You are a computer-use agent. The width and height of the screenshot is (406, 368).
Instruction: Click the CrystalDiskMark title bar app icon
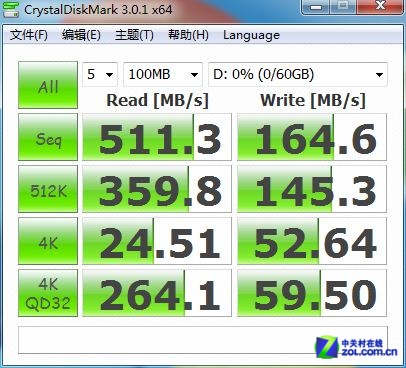(x=11, y=9)
